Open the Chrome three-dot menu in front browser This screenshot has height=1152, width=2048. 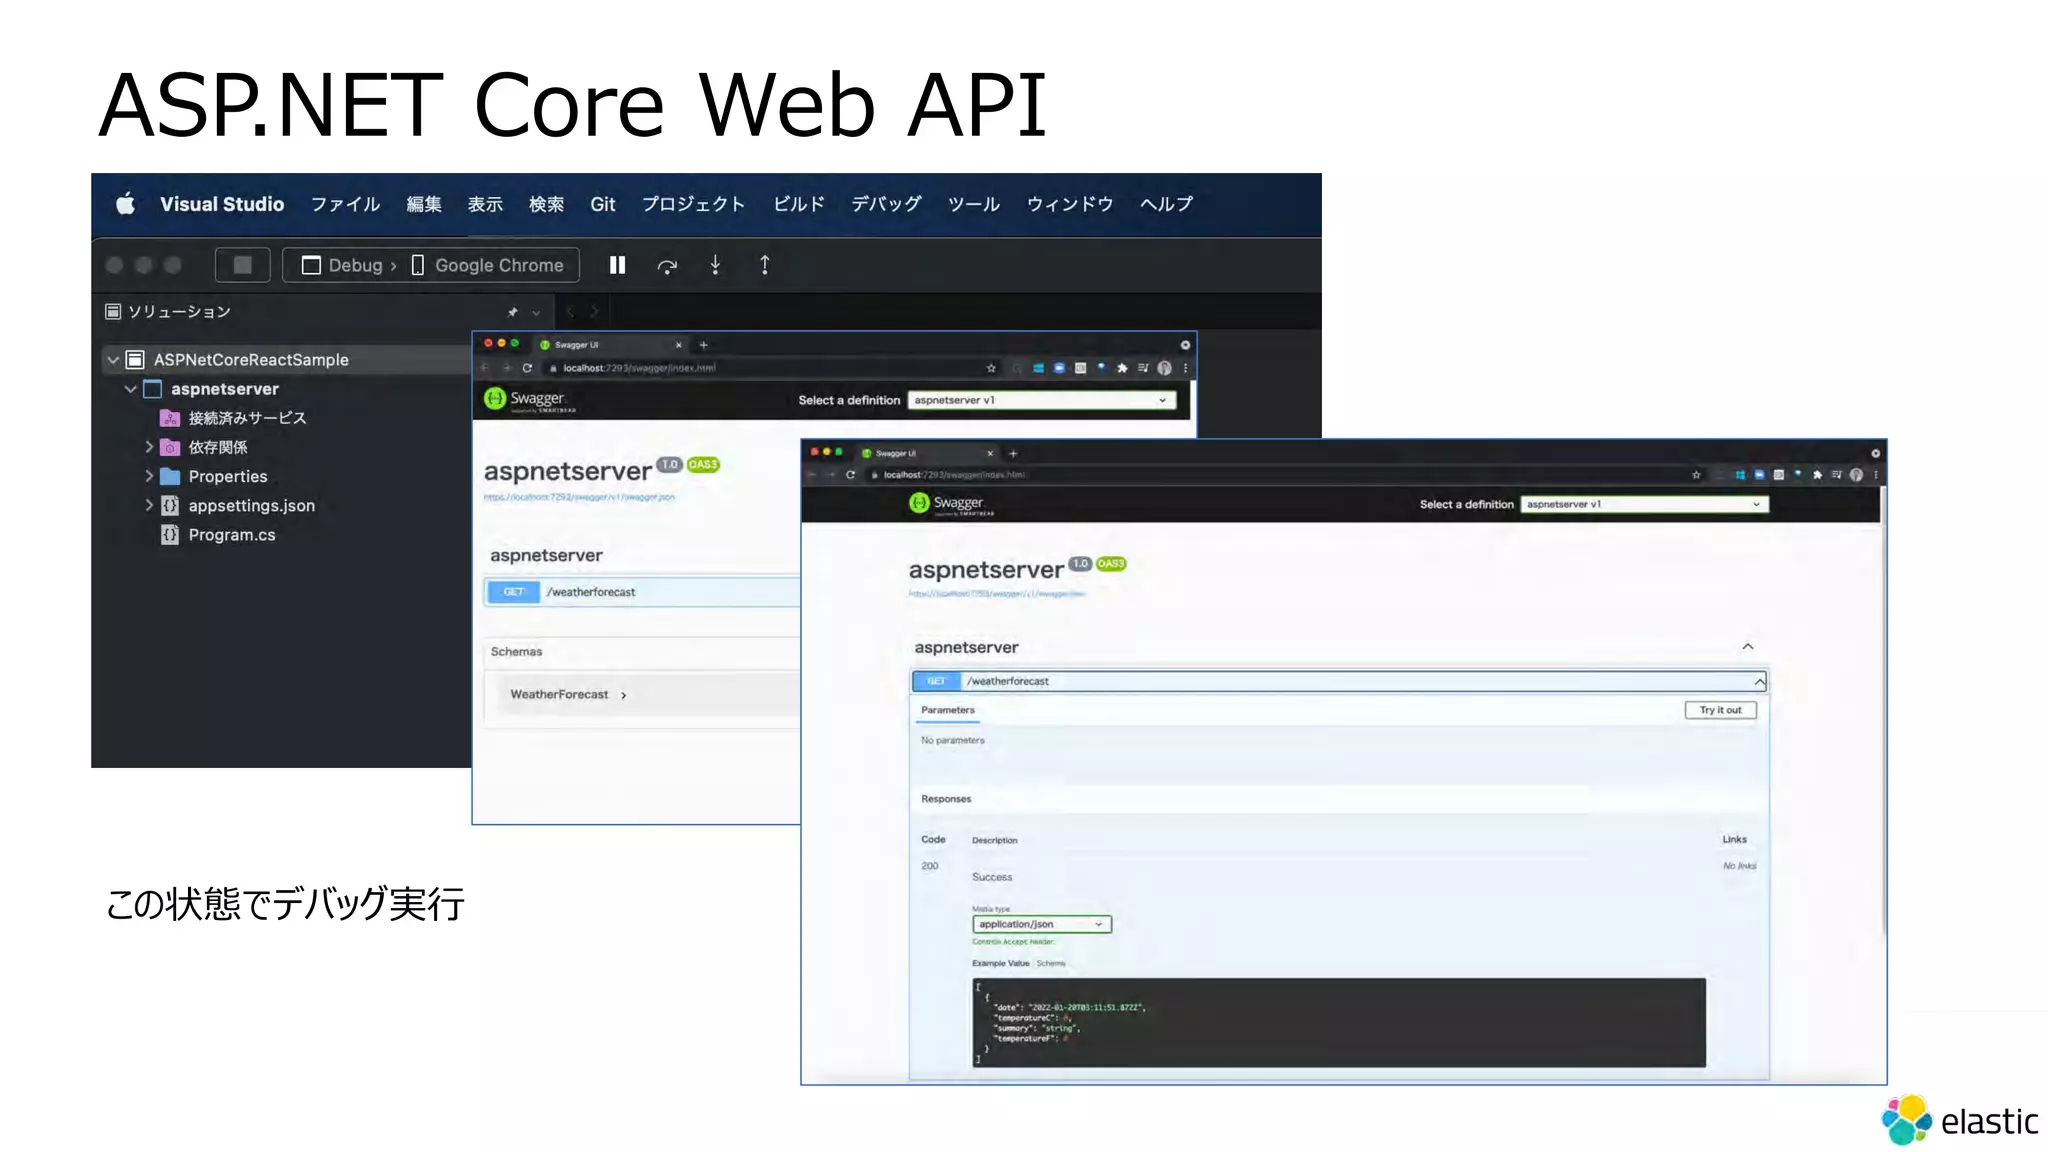[x=1876, y=475]
